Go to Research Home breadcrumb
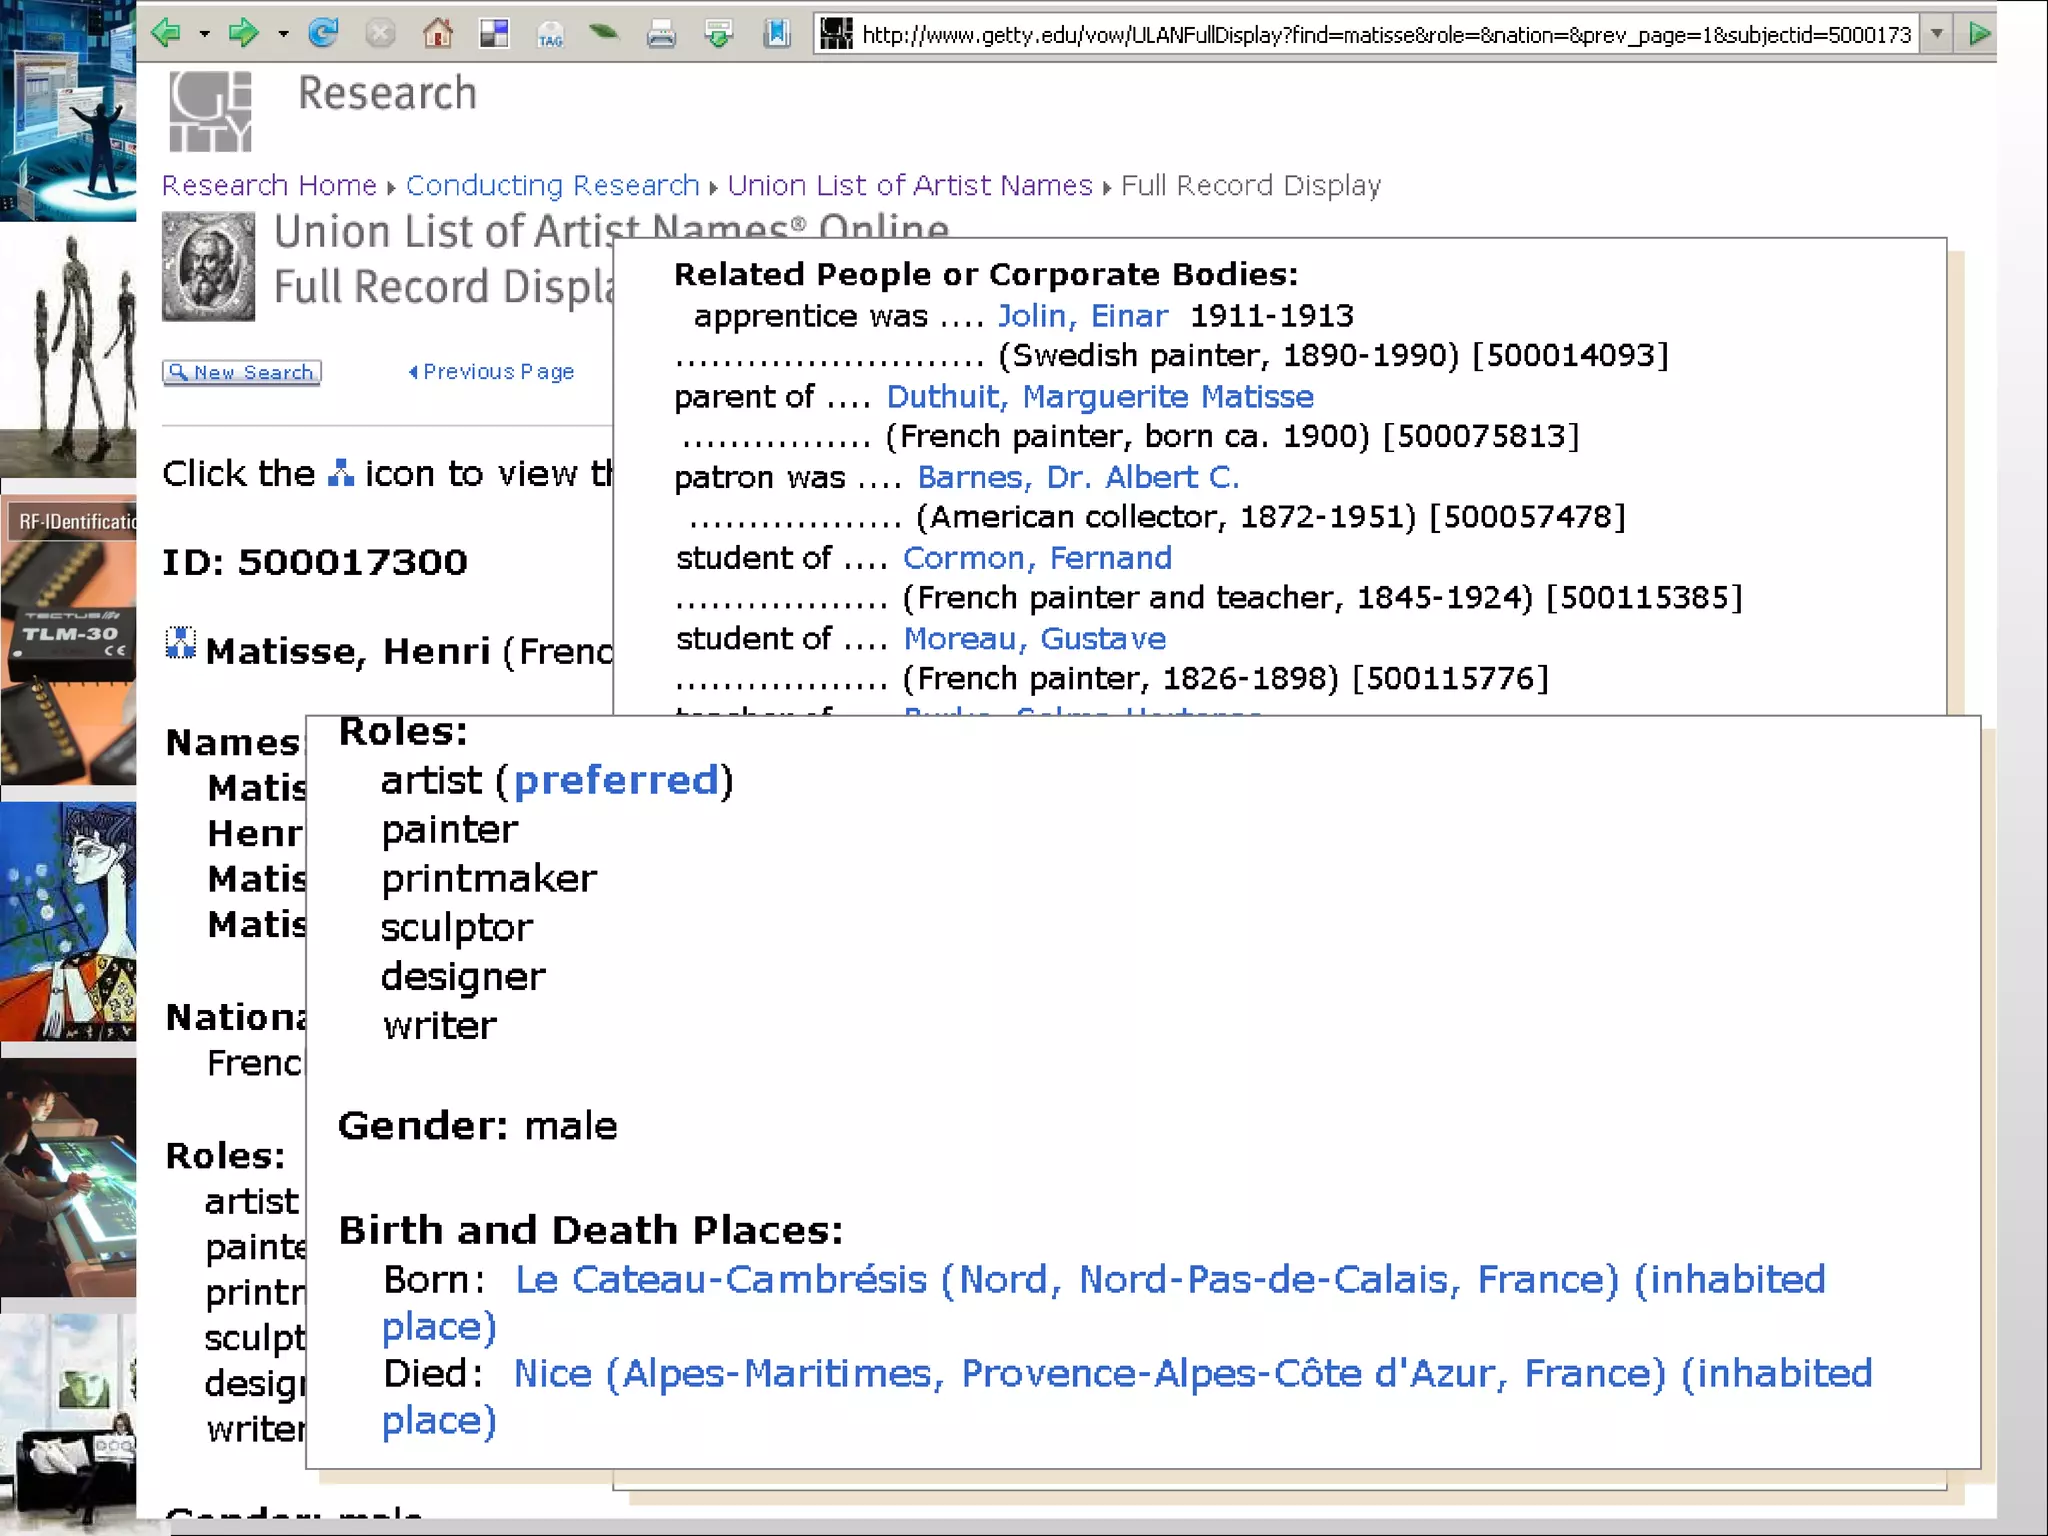 269,185
